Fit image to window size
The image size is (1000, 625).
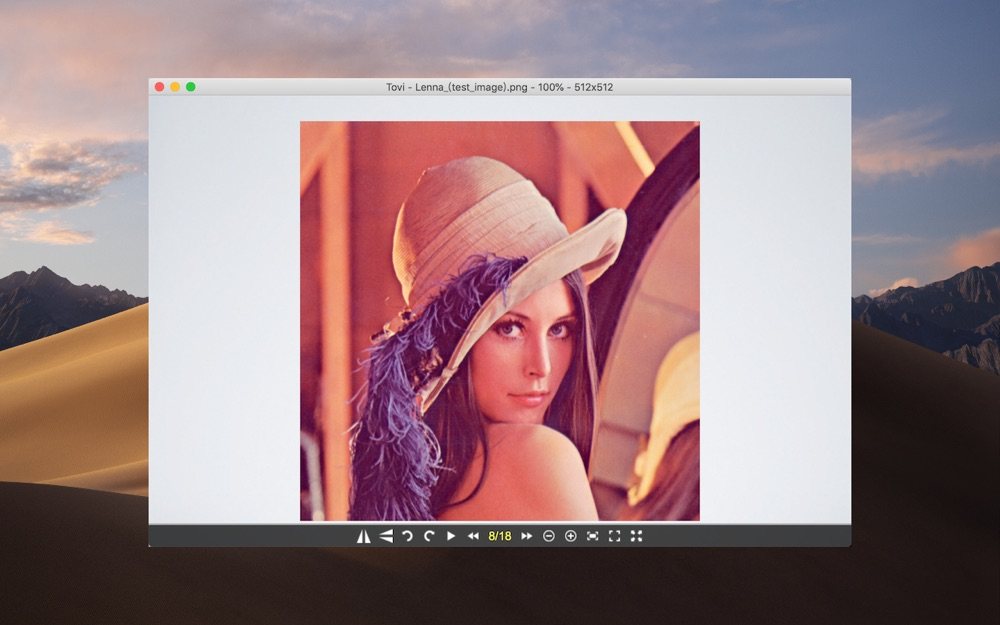click(592, 536)
